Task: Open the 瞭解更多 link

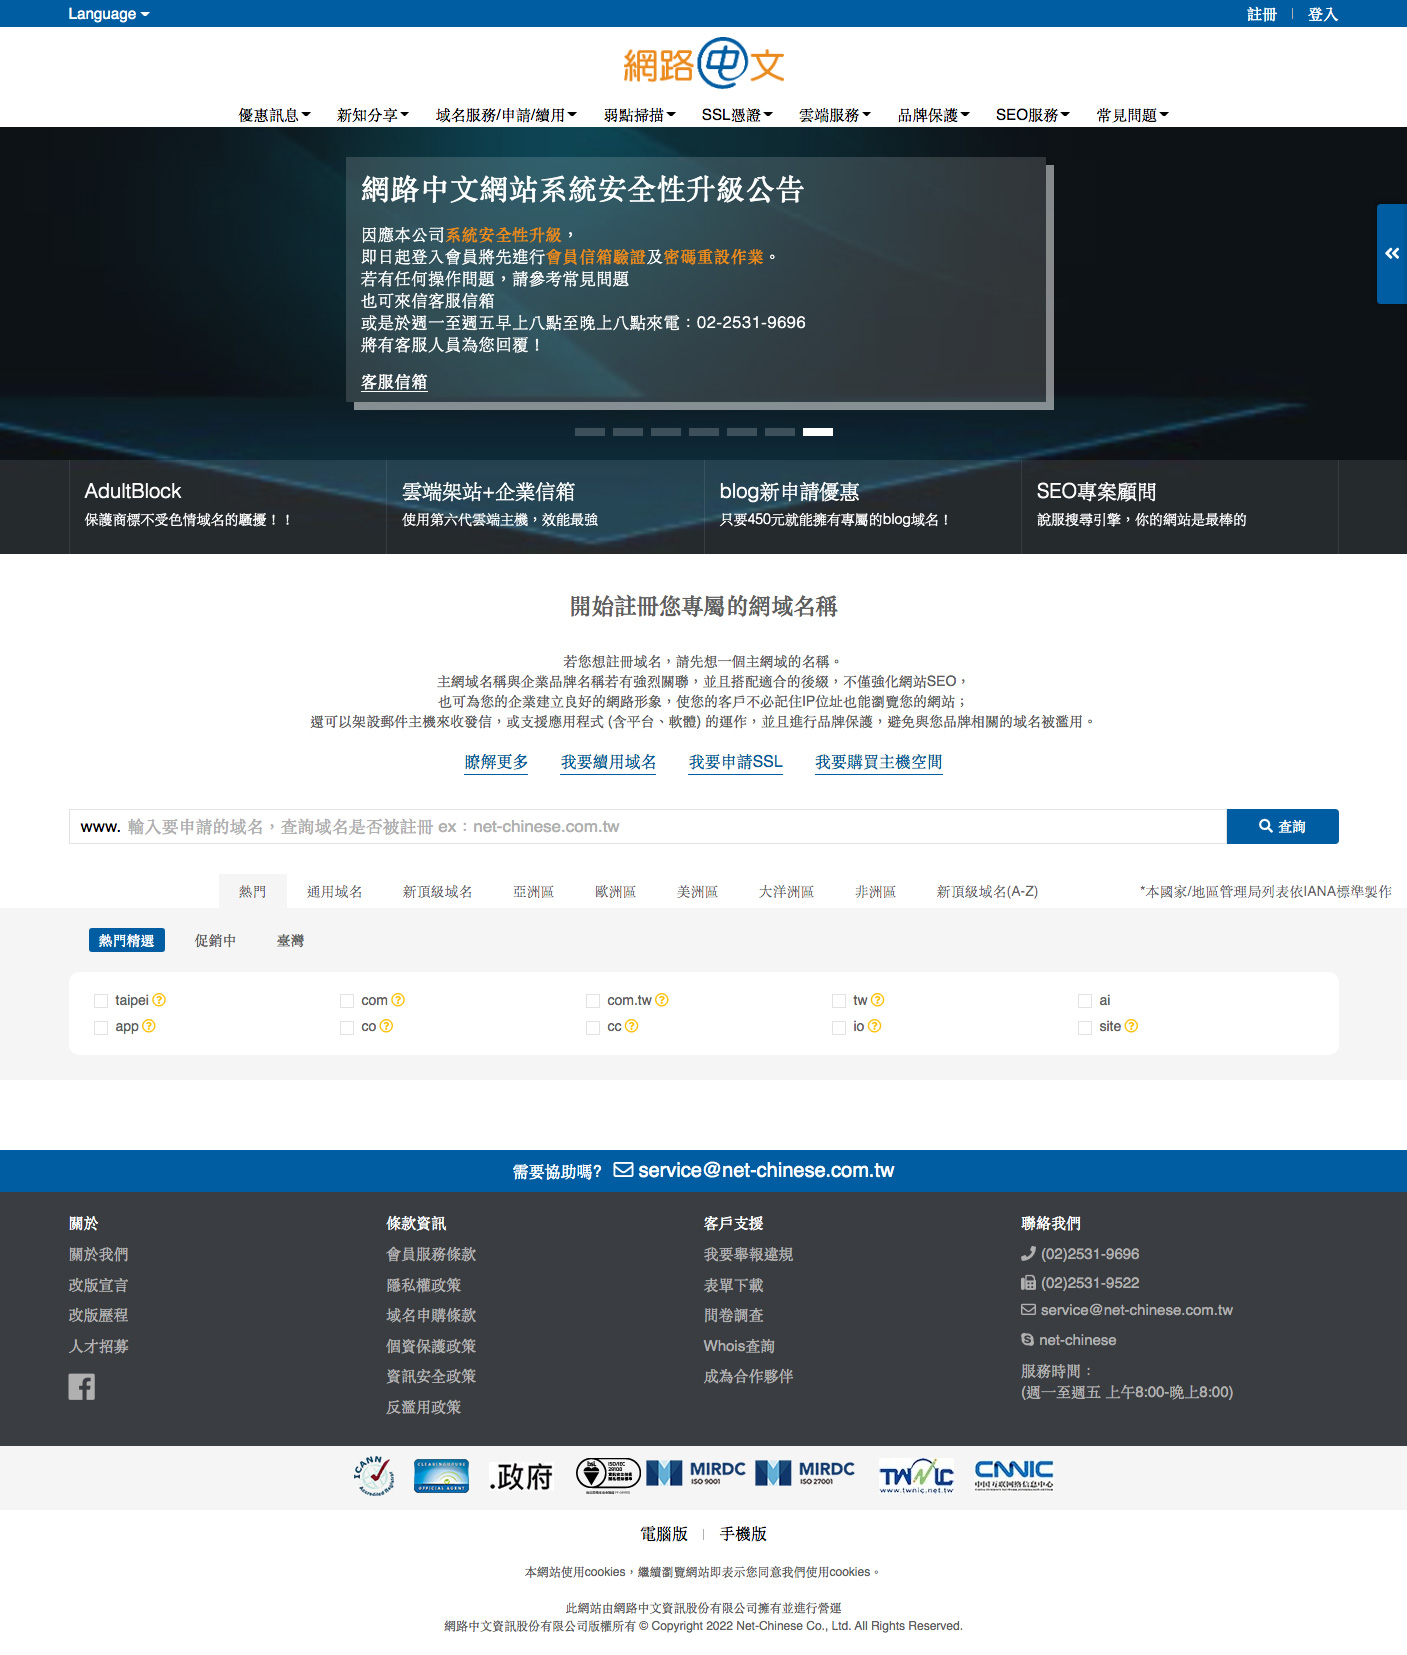Action: 496,762
